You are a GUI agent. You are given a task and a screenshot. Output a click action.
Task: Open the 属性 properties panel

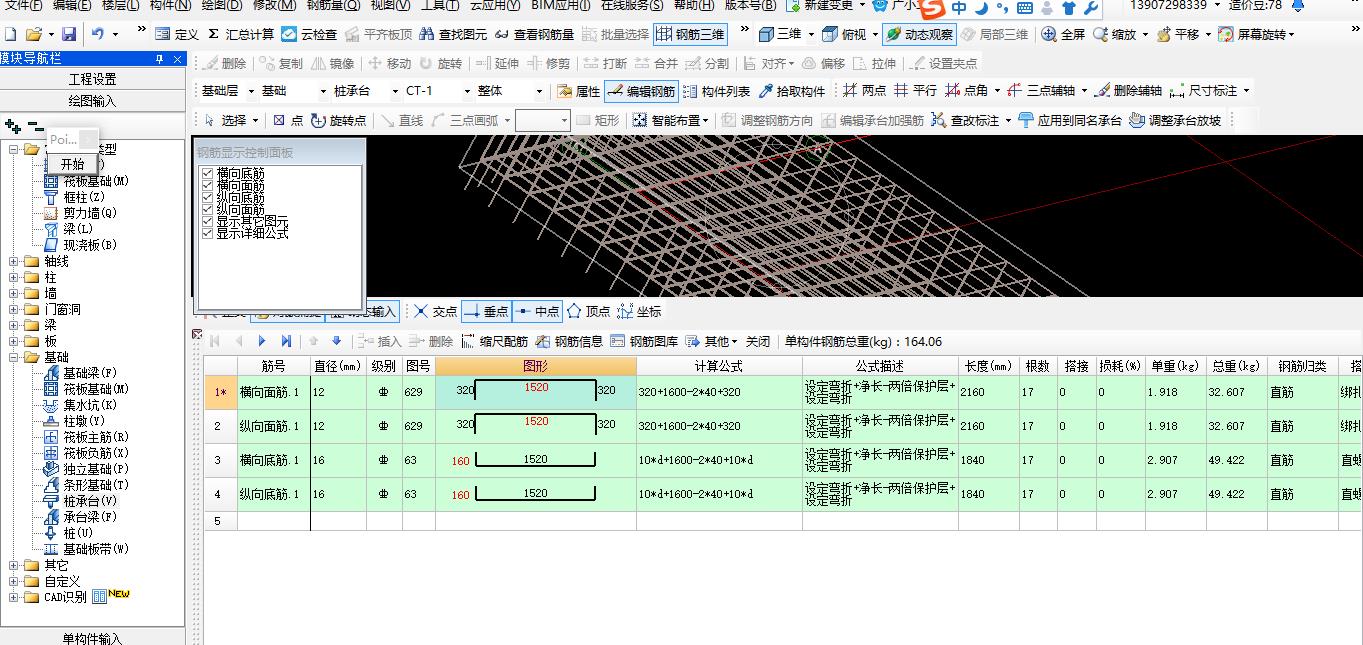[x=579, y=91]
